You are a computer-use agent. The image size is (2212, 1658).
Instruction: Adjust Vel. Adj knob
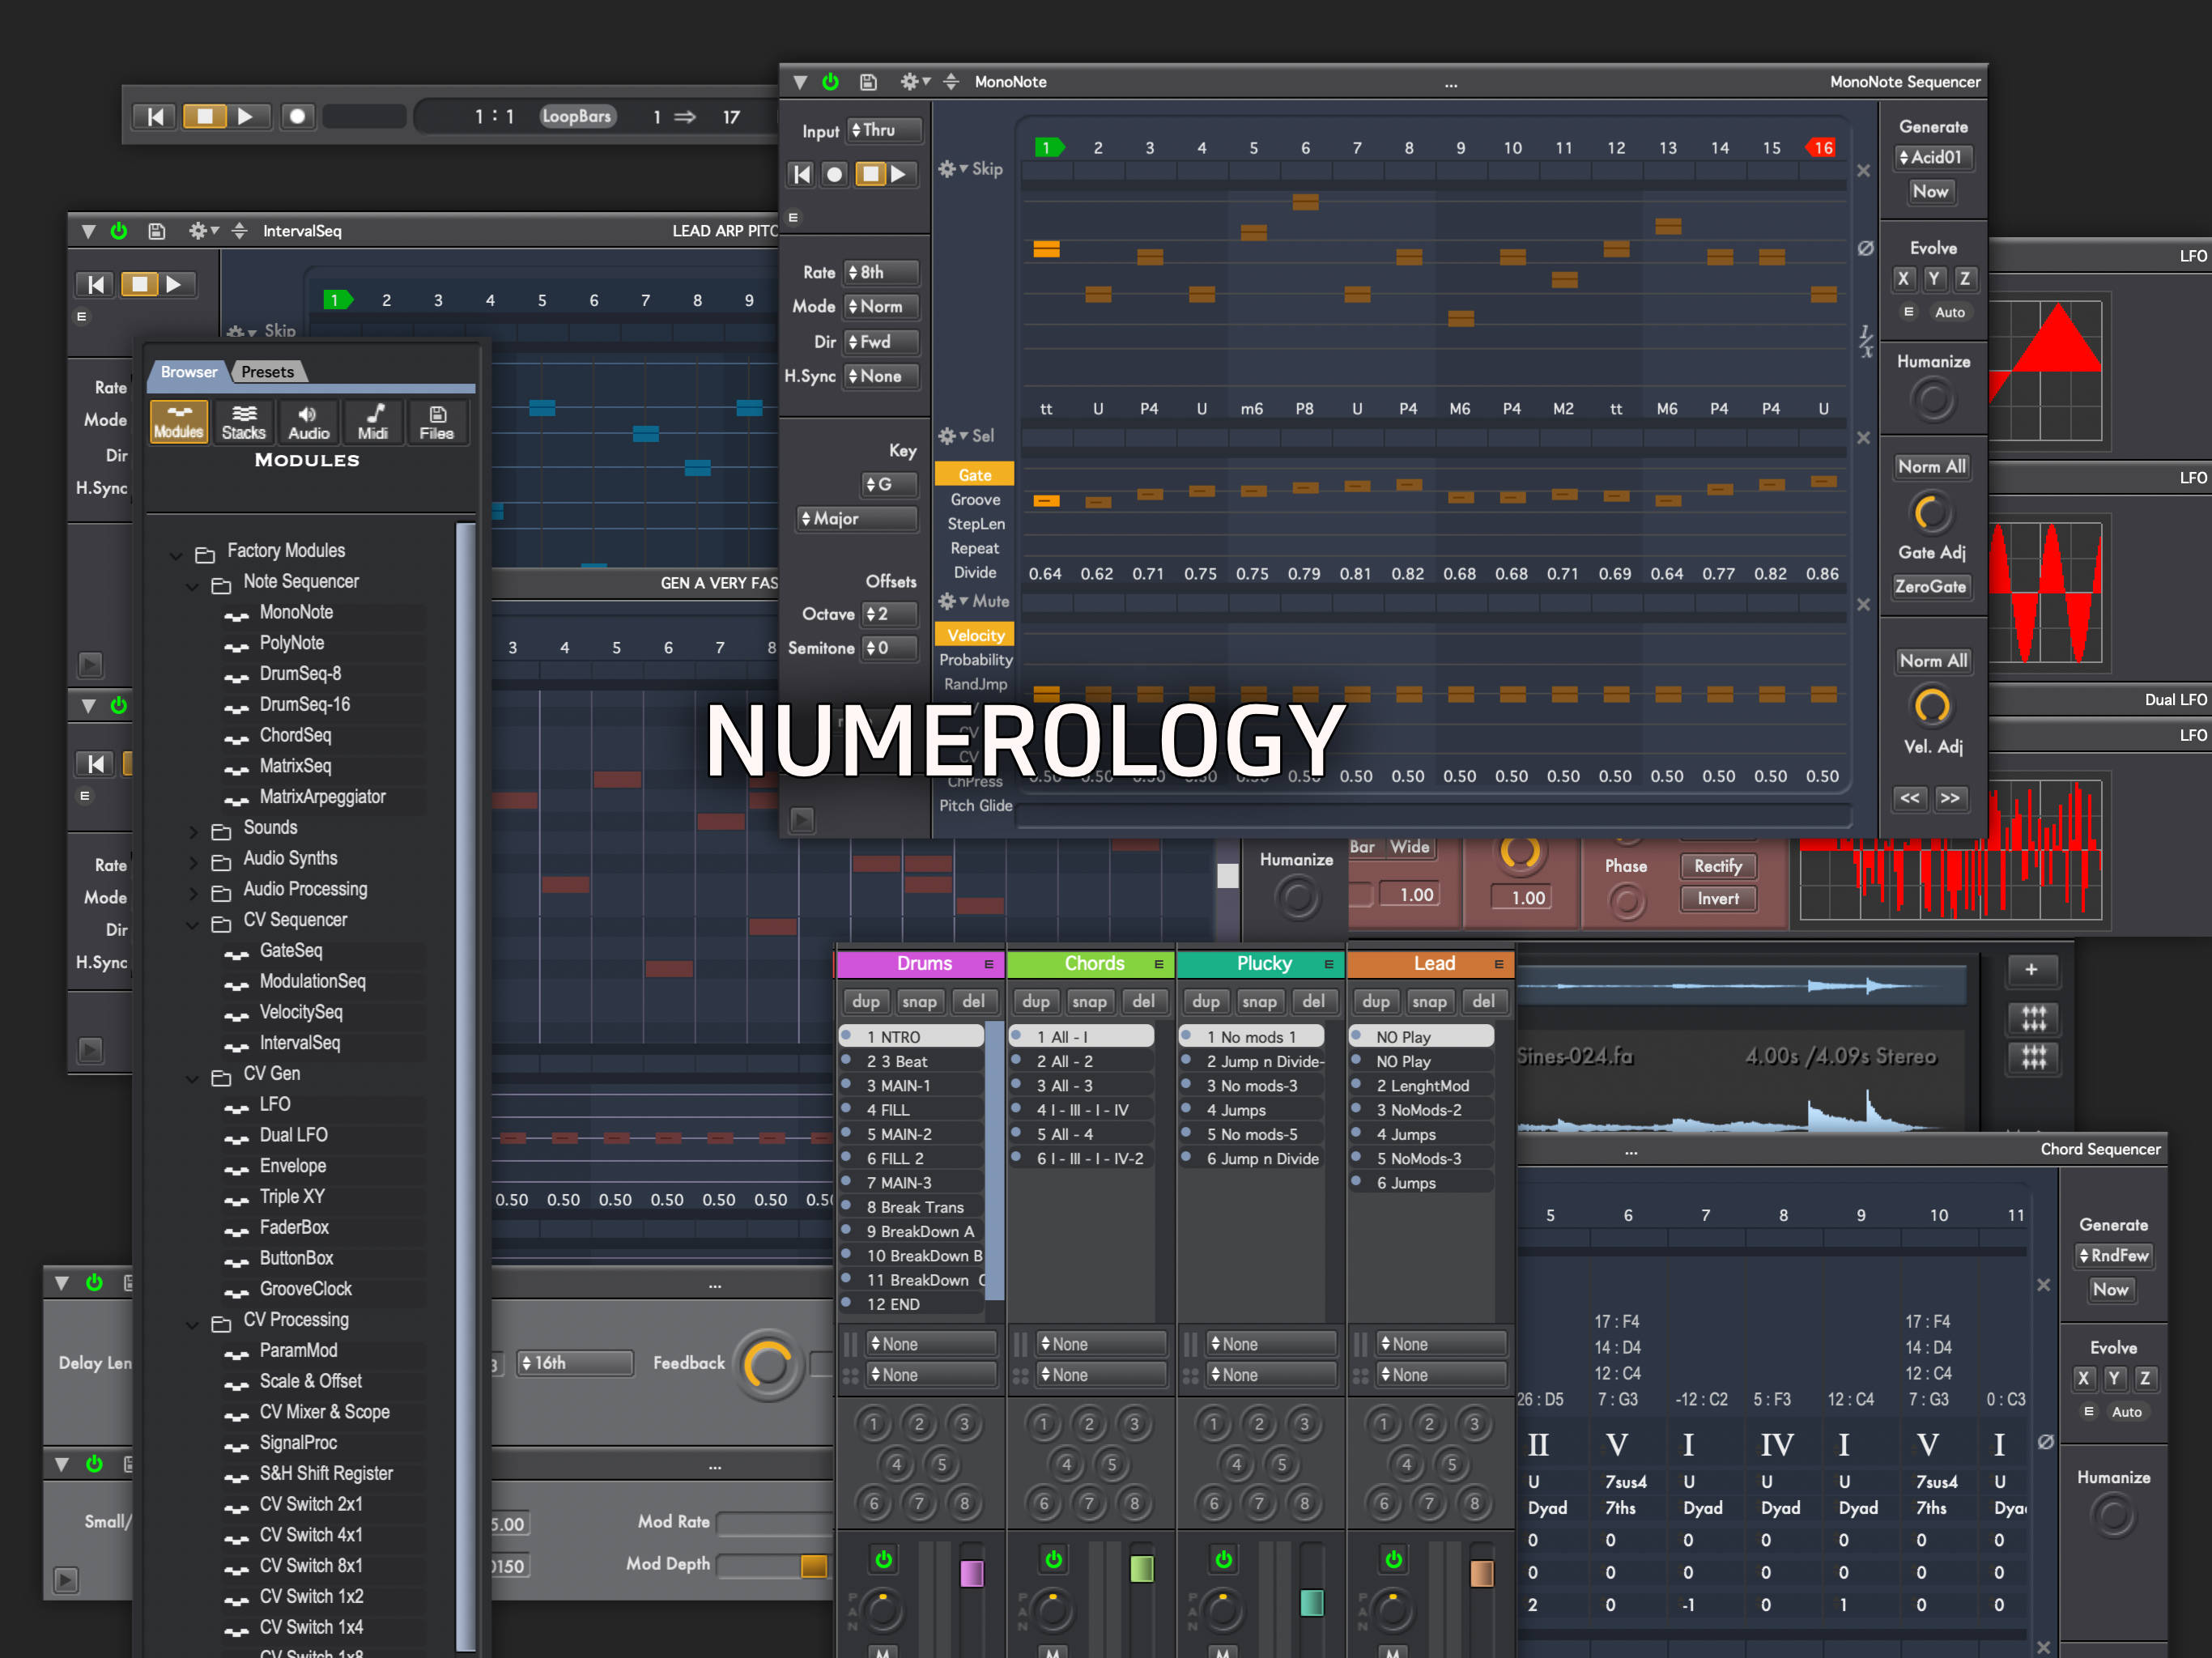pyautogui.click(x=1931, y=707)
